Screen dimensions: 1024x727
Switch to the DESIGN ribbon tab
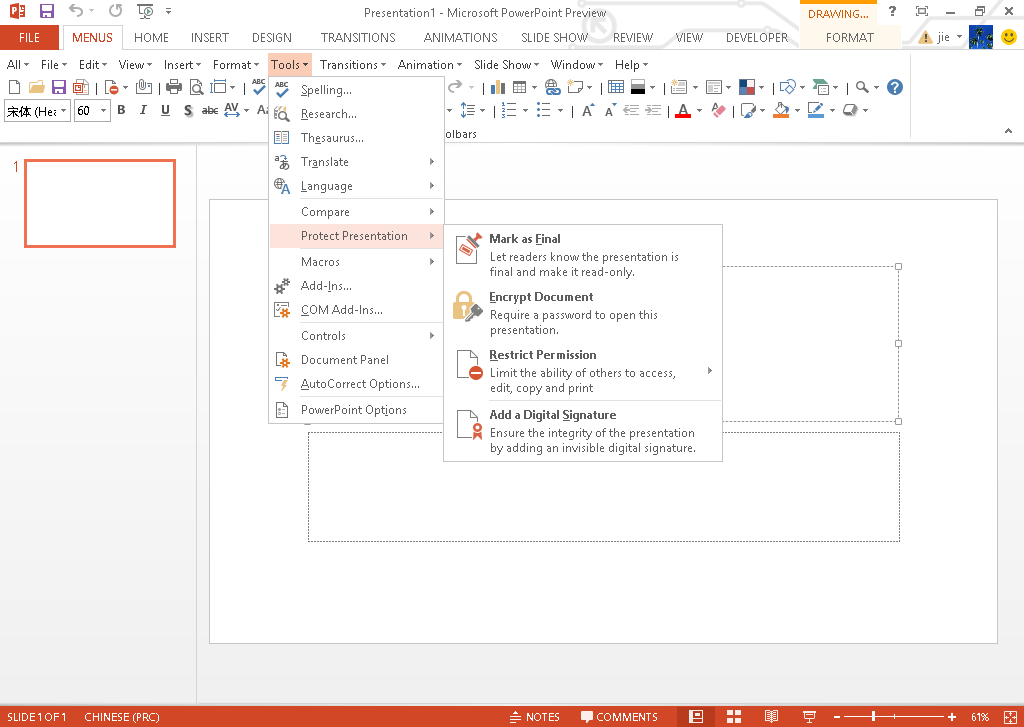click(x=272, y=37)
